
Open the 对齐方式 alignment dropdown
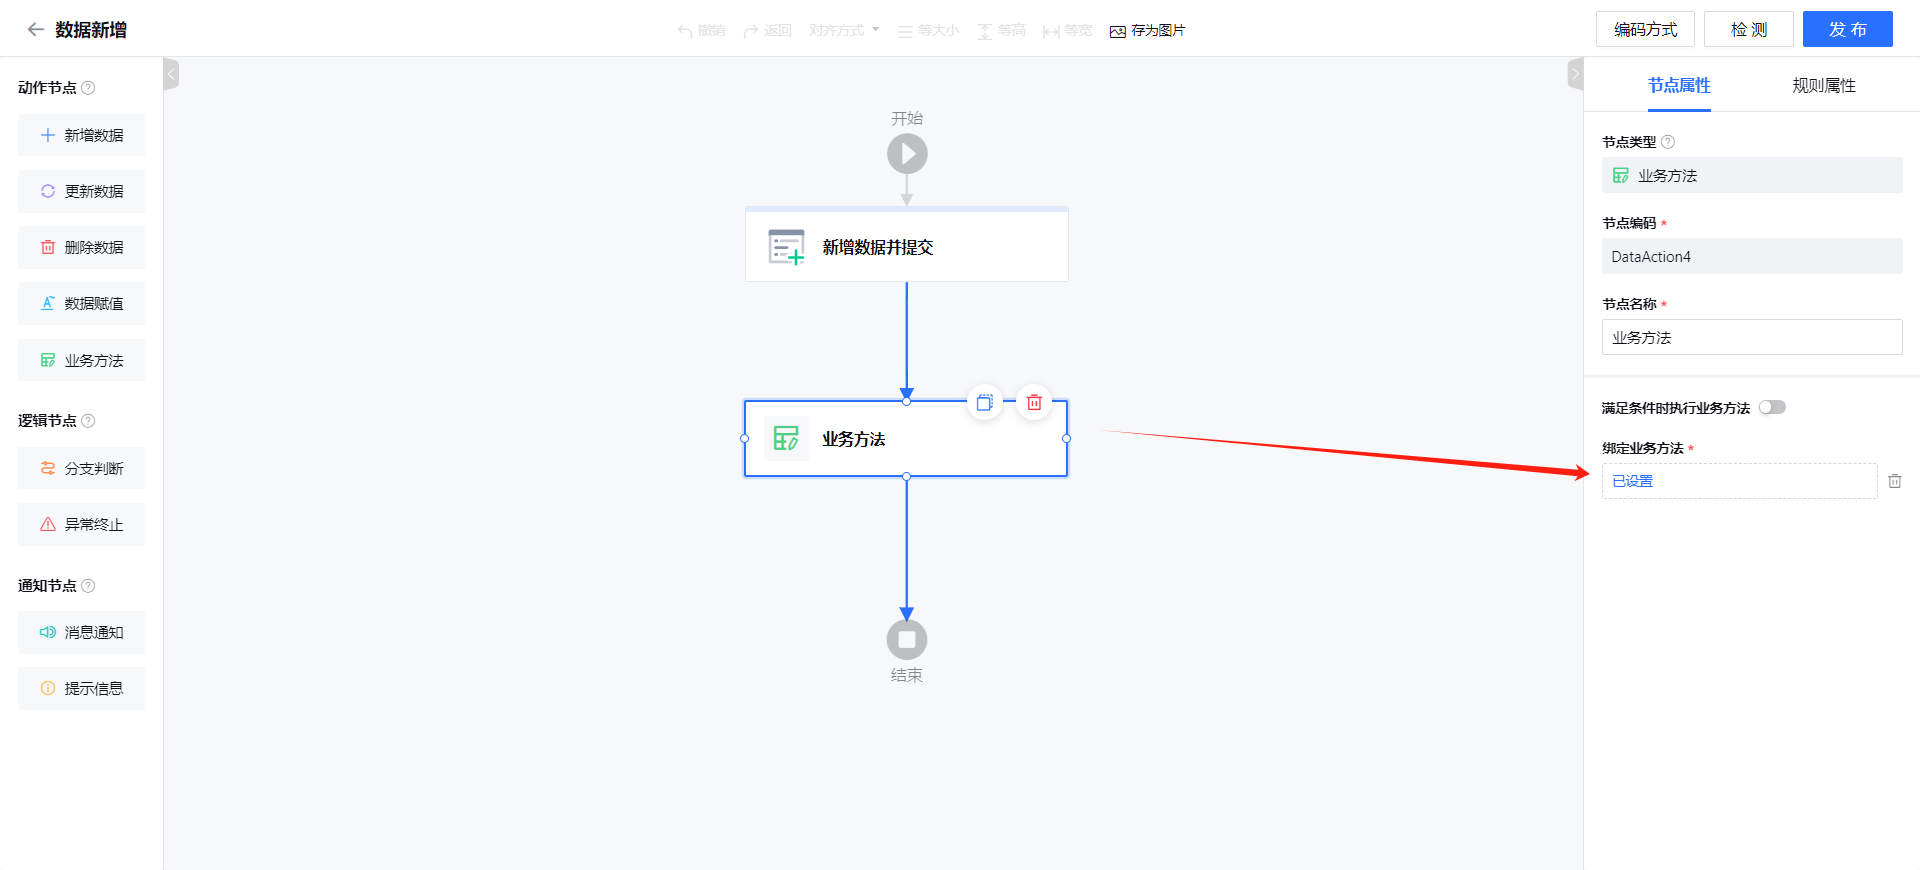844,30
